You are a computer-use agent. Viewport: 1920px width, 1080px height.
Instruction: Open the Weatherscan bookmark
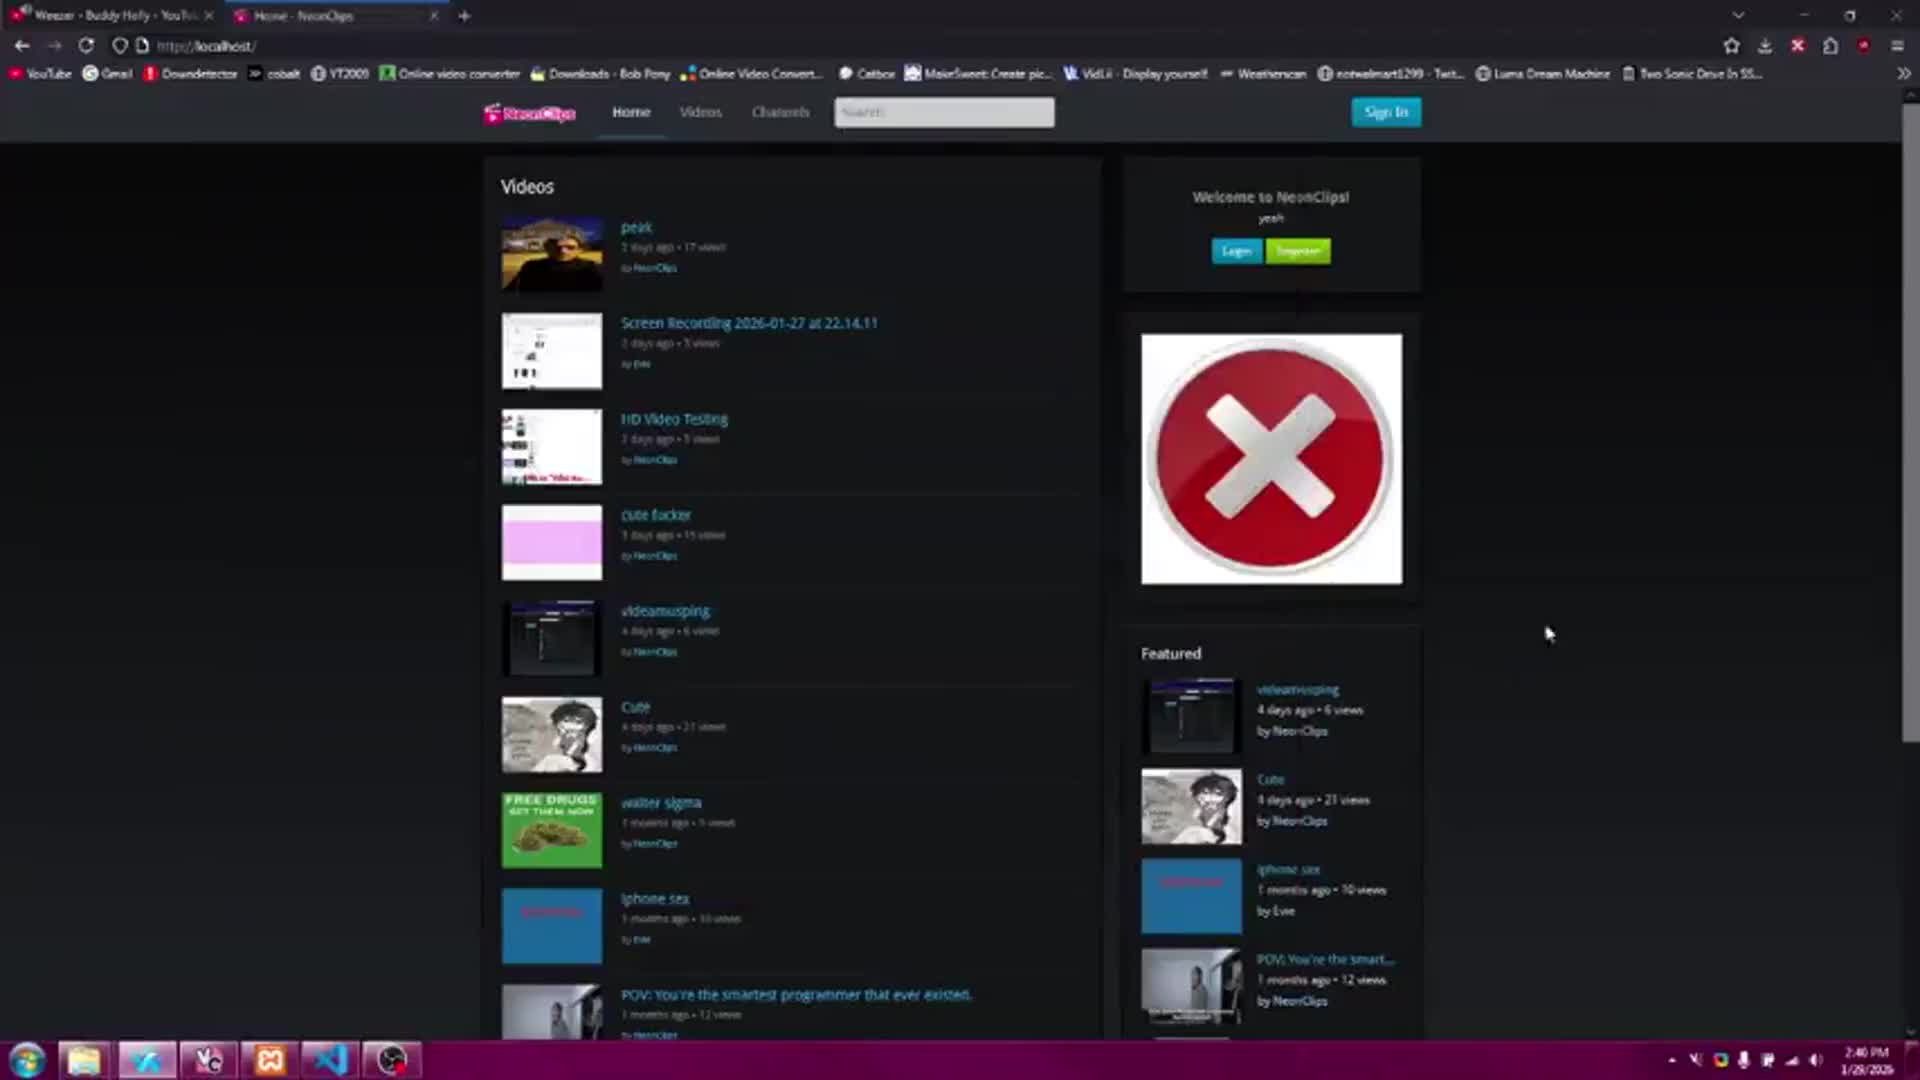point(1263,74)
